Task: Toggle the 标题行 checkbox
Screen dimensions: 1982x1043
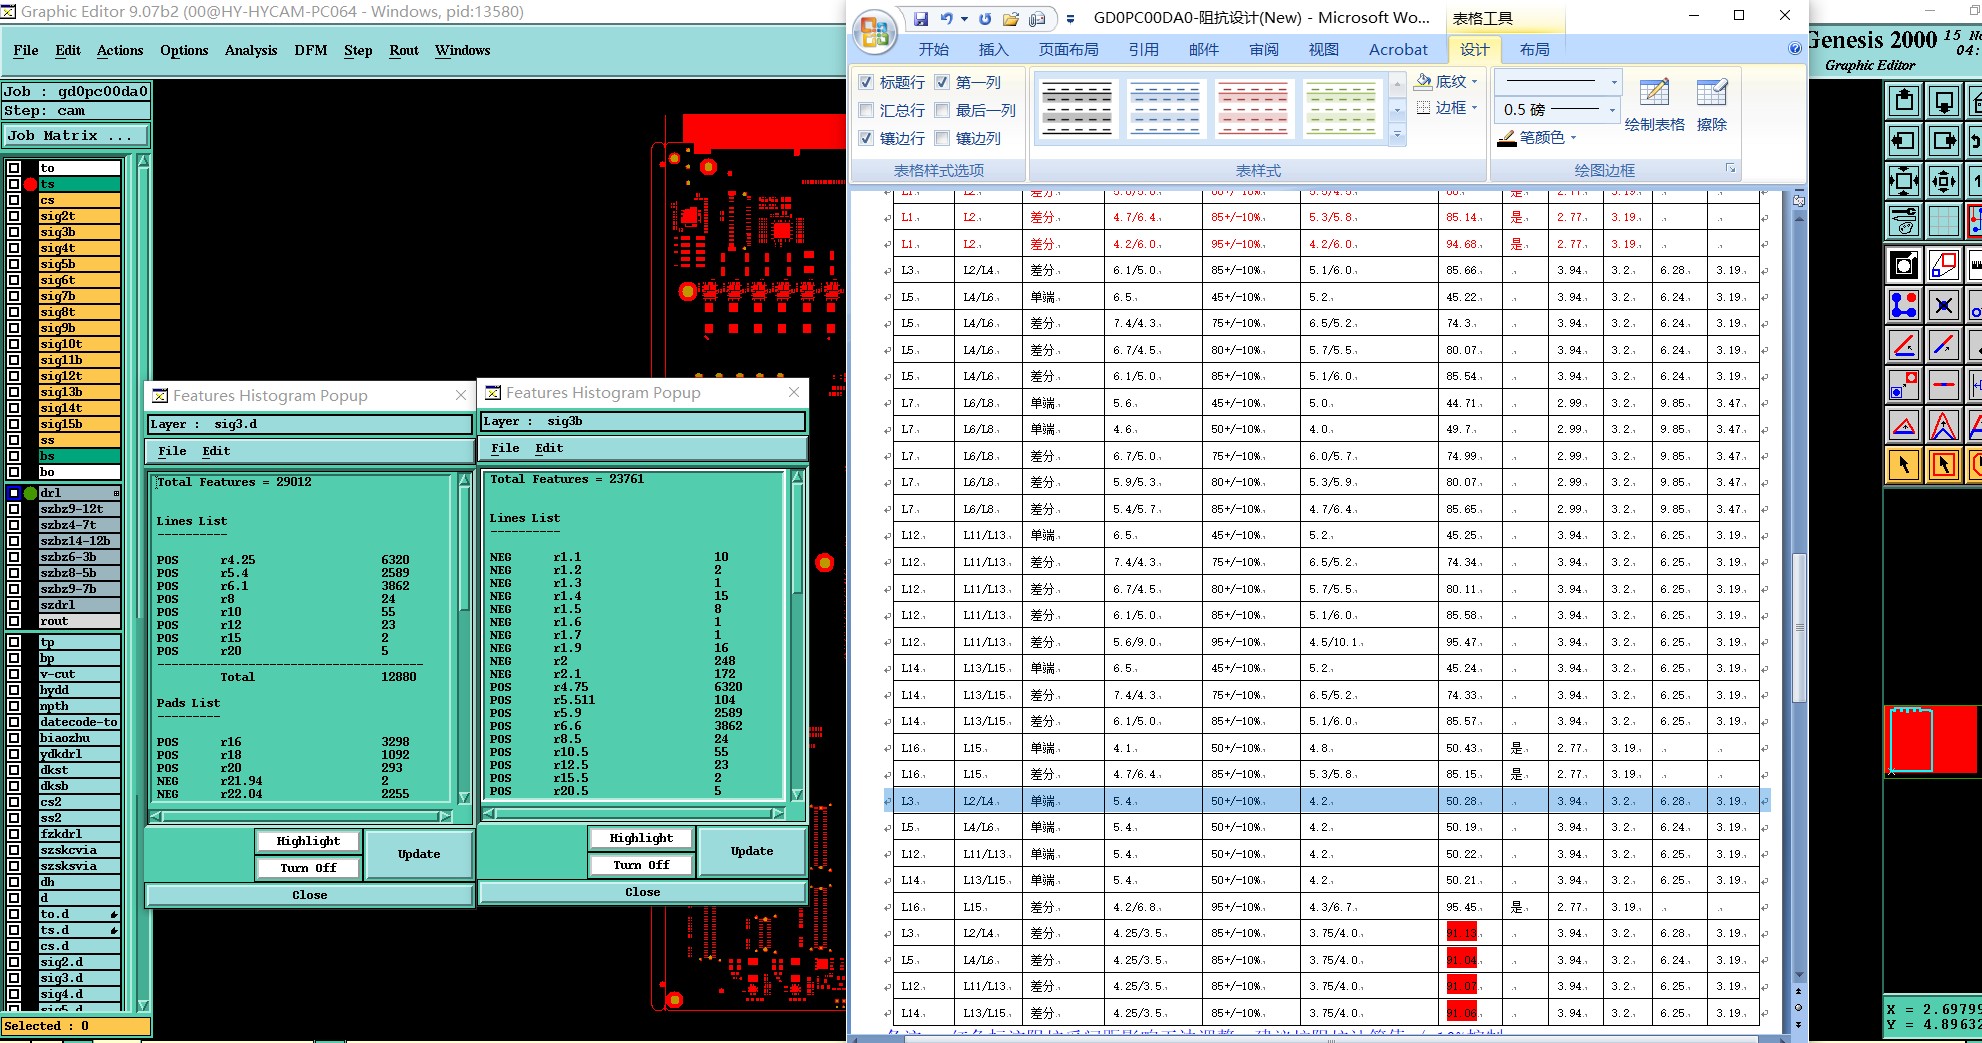Action: (866, 82)
